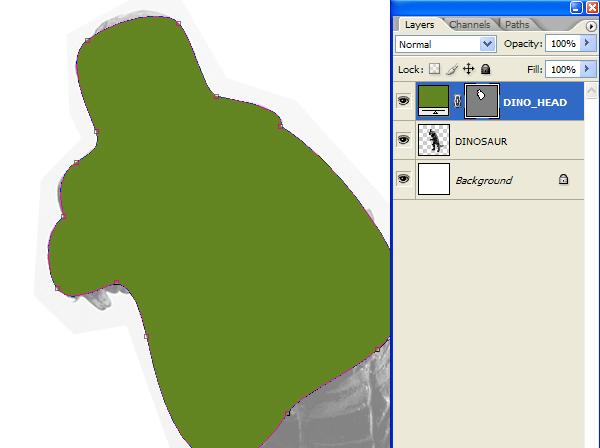Select the Background layer name
The image size is (600, 448).
484,181
